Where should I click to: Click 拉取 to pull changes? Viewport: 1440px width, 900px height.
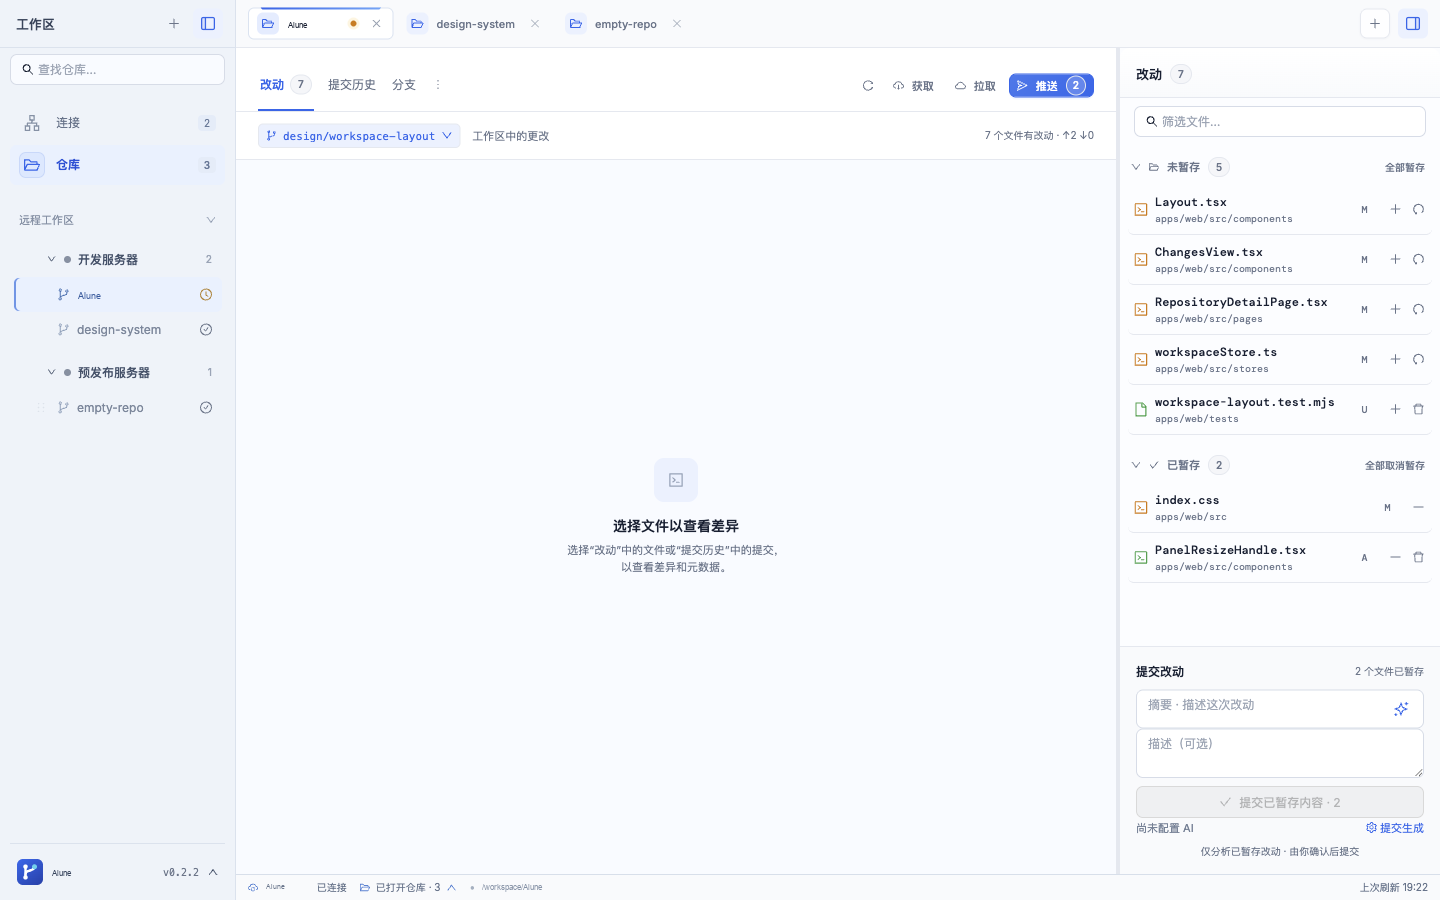[x=975, y=86]
